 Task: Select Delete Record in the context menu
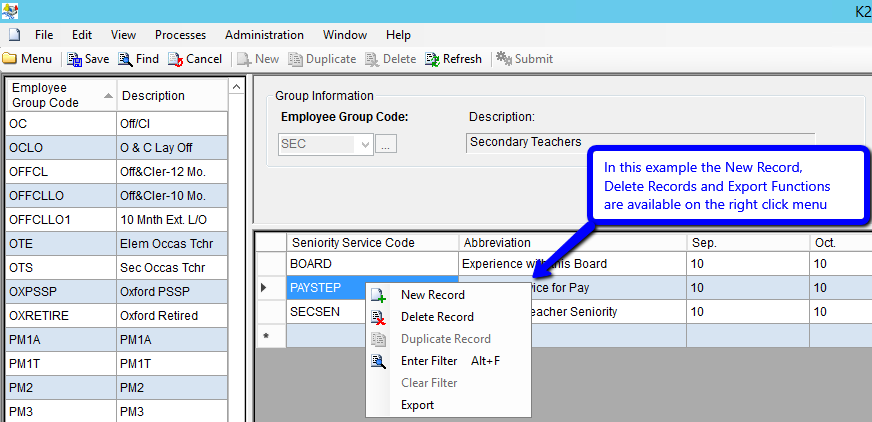pyautogui.click(x=437, y=317)
